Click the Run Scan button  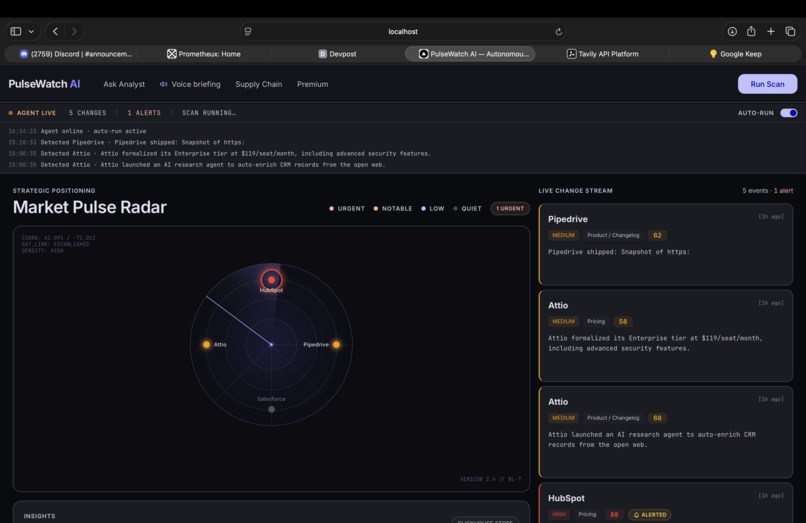tap(767, 84)
